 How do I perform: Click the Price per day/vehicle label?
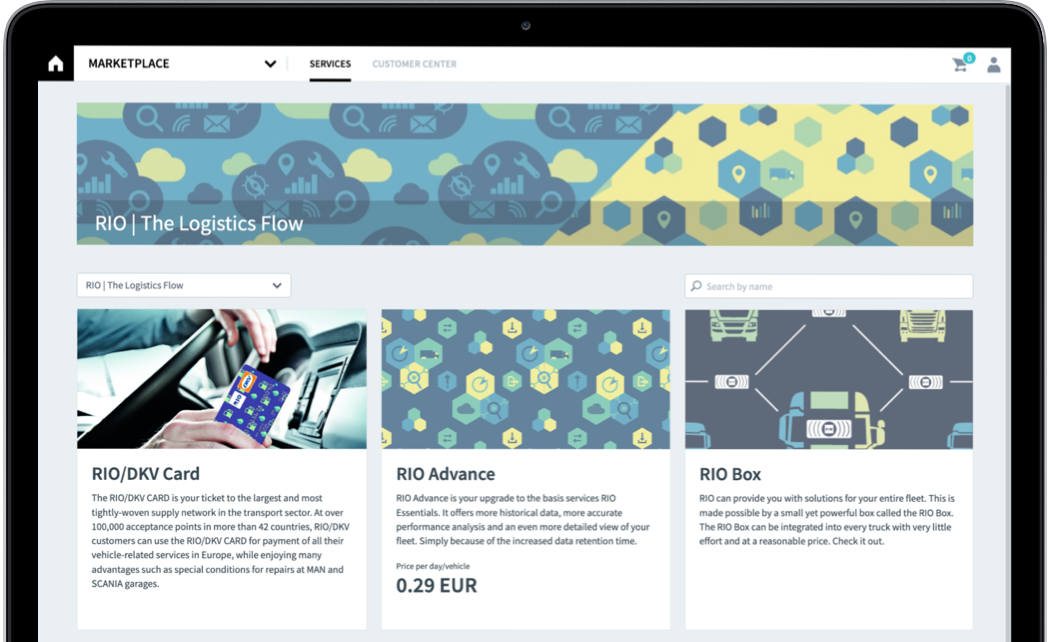pos(433,566)
